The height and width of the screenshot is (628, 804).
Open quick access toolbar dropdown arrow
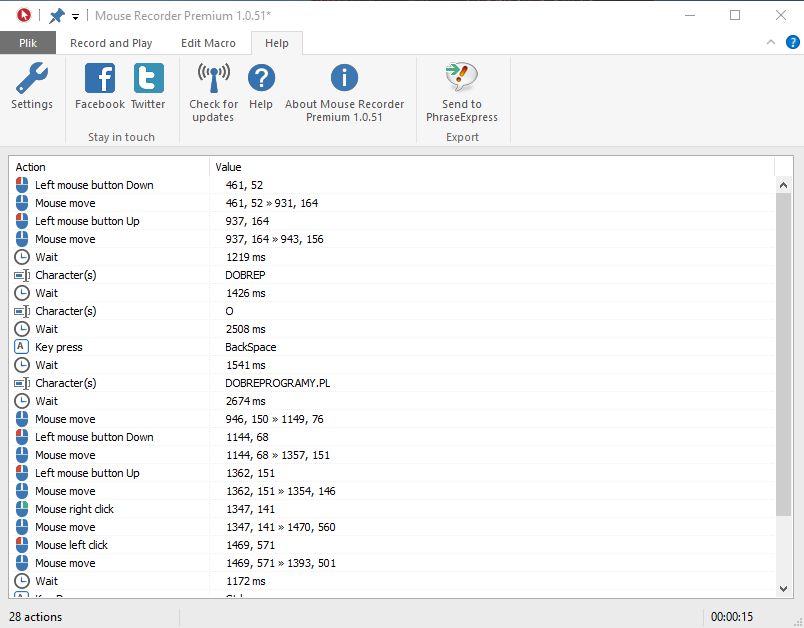point(75,17)
